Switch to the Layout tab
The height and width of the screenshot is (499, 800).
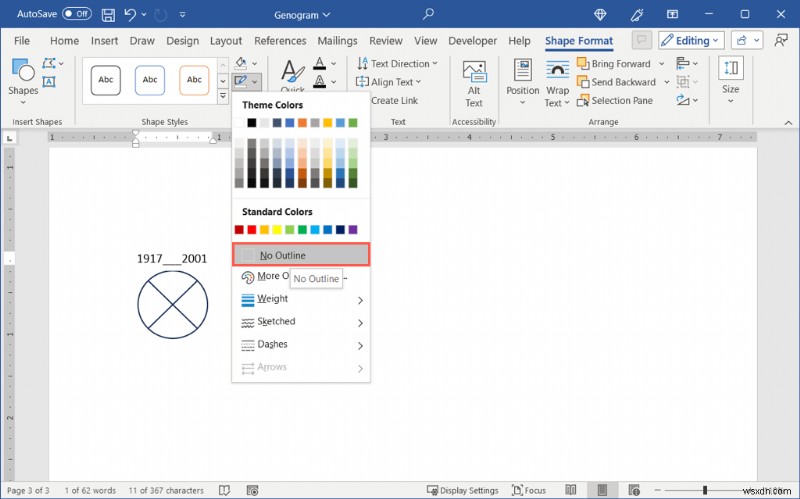226,41
